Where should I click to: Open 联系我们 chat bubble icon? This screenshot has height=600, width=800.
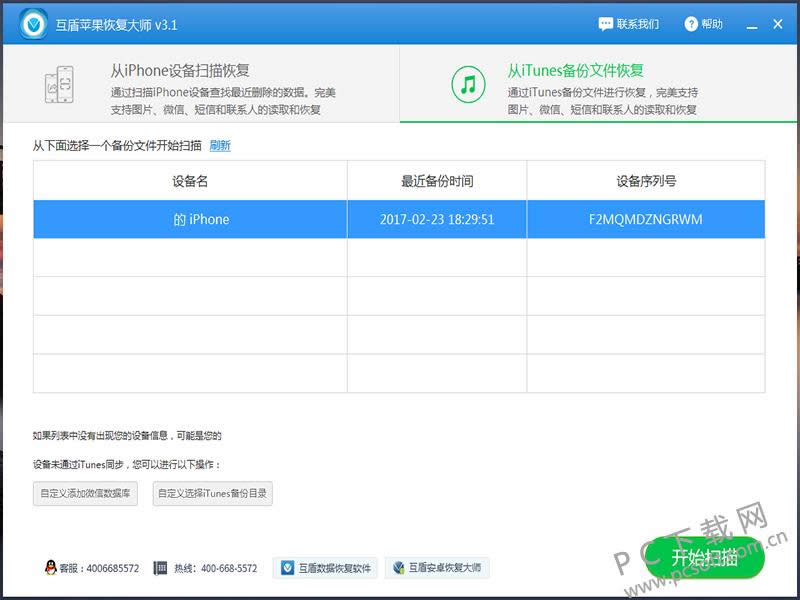(x=606, y=24)
